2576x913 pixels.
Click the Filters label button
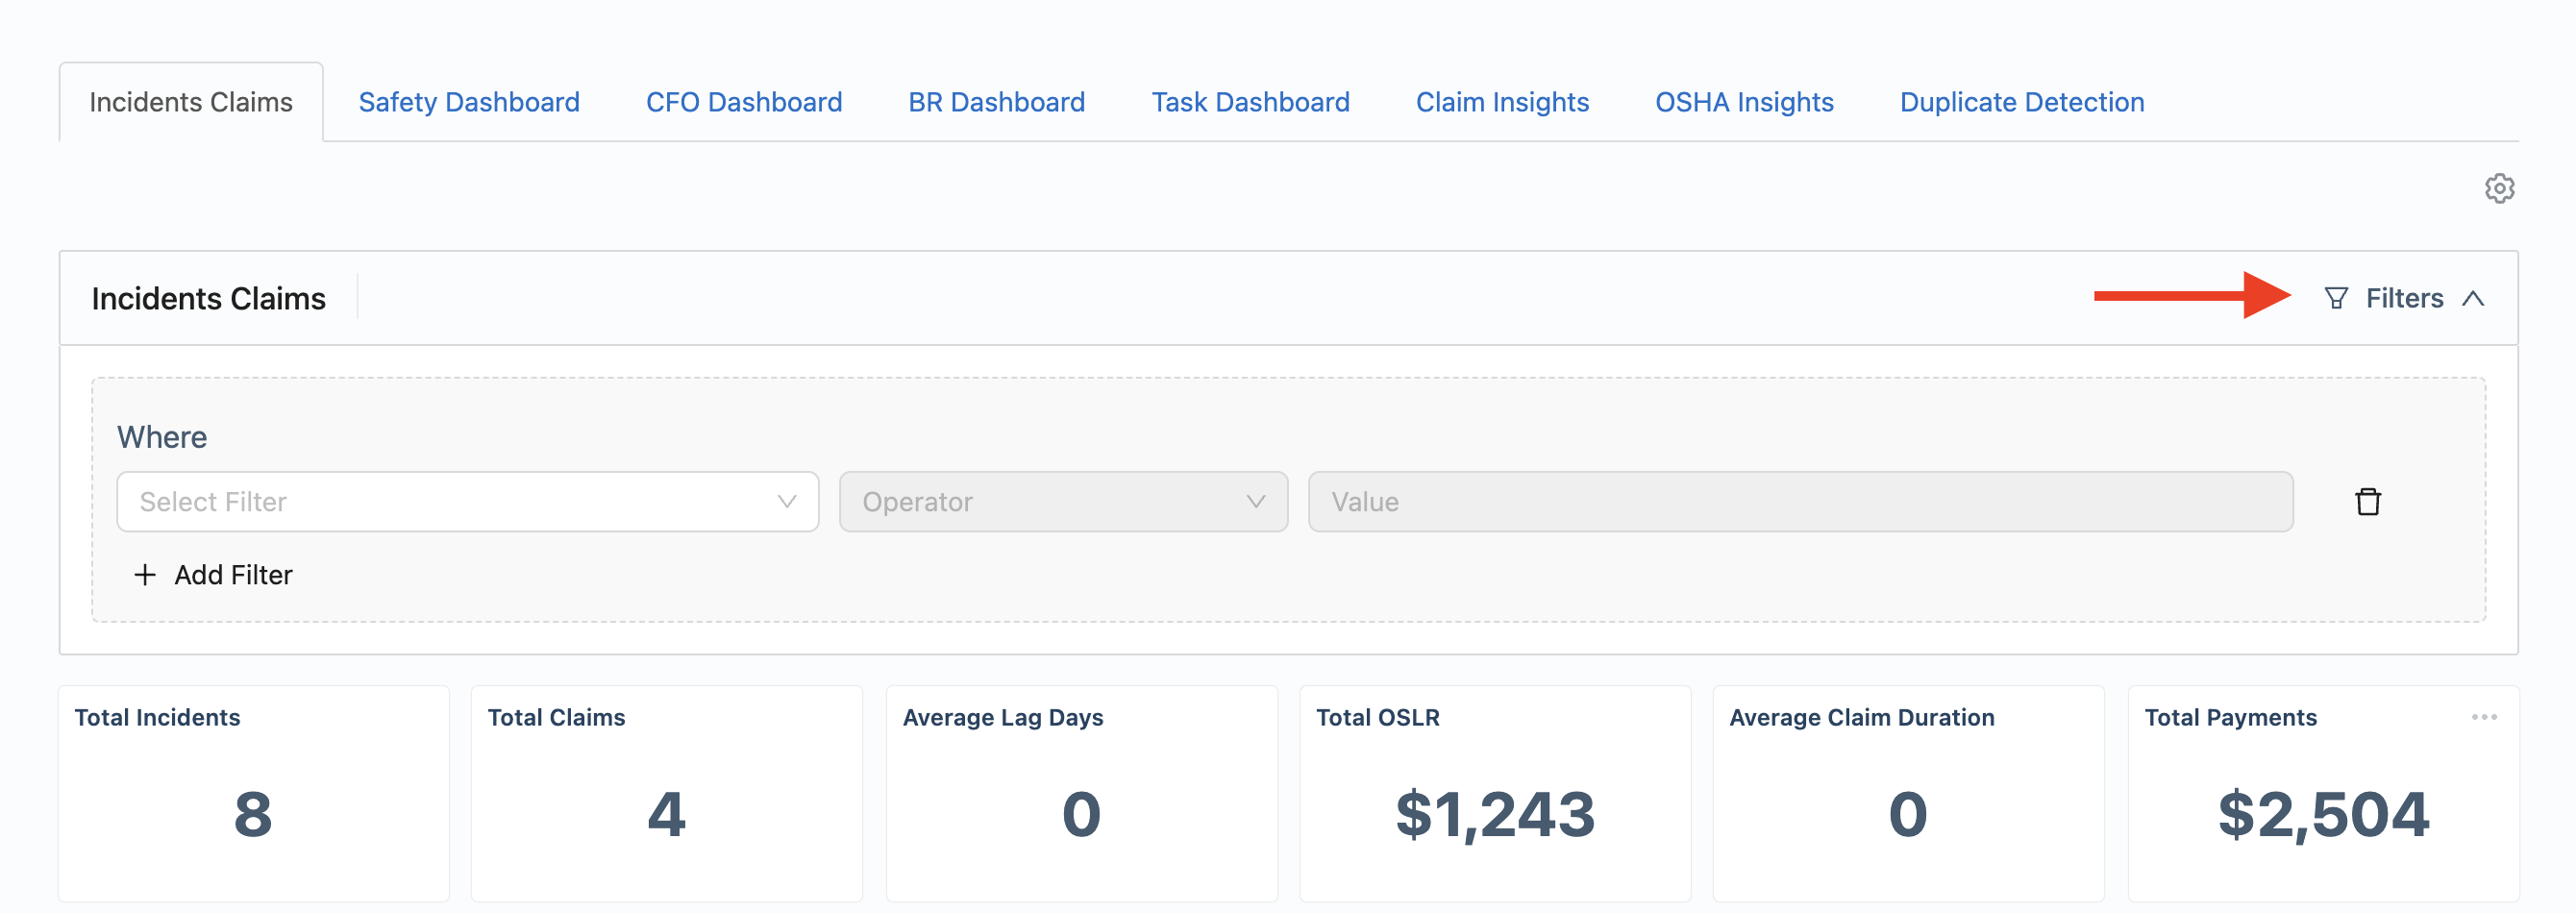pyautogui.click(x=2404, y=298)
